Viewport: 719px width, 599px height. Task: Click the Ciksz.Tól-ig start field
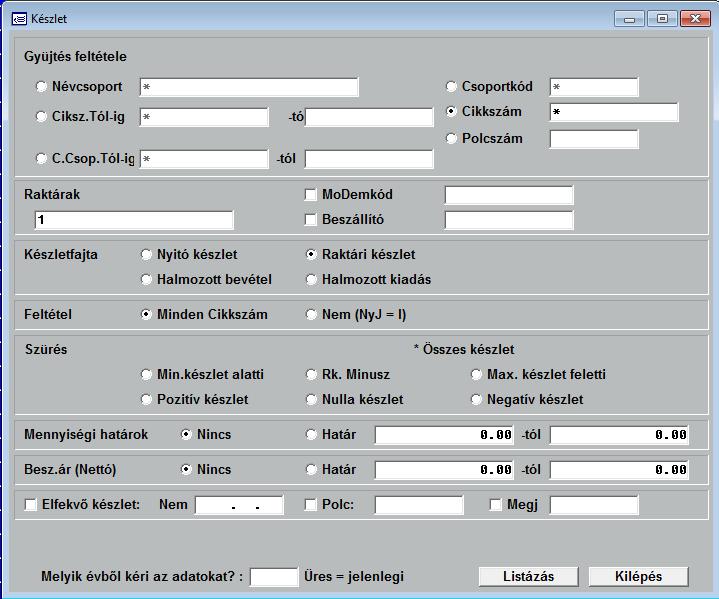coord(204,117)
